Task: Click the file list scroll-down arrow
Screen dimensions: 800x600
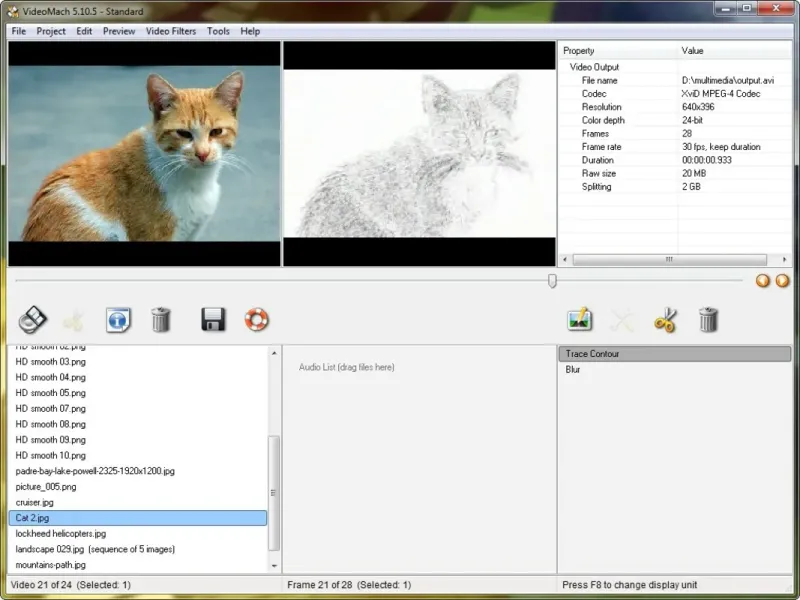Action: tap(275, 566)
